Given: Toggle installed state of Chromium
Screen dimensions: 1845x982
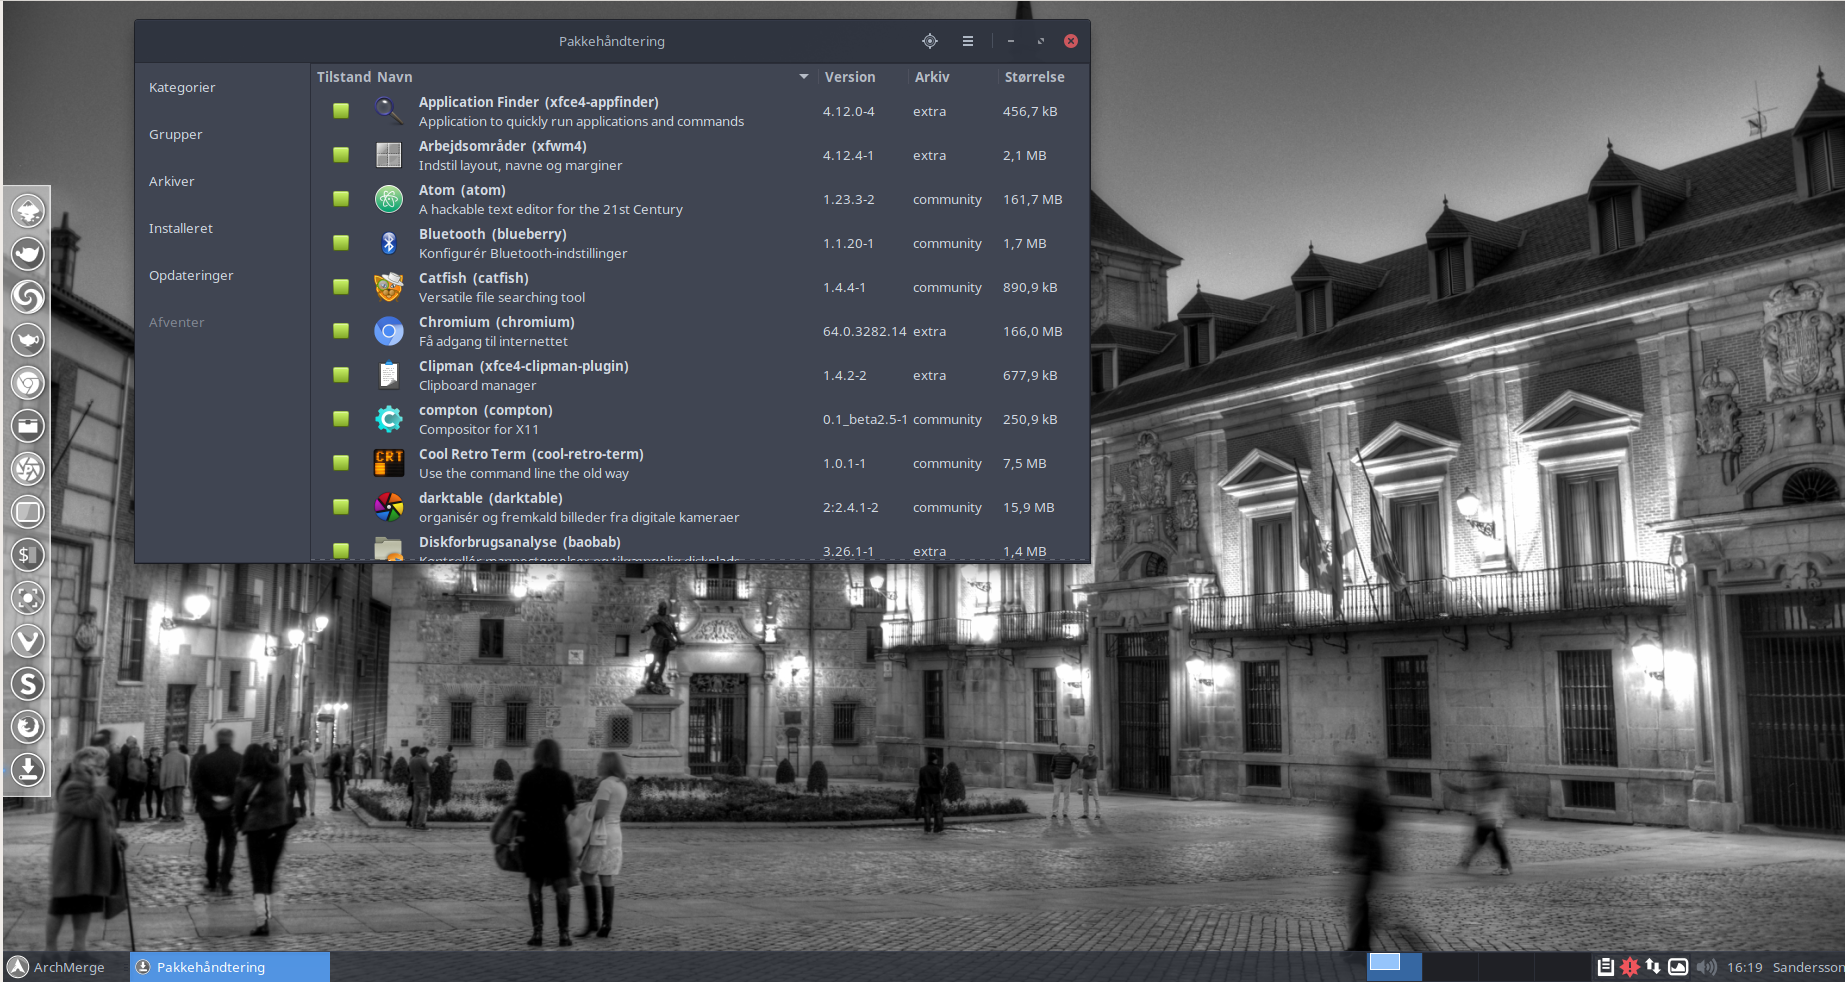Looking at the screenshot, I should pos(341,331).
